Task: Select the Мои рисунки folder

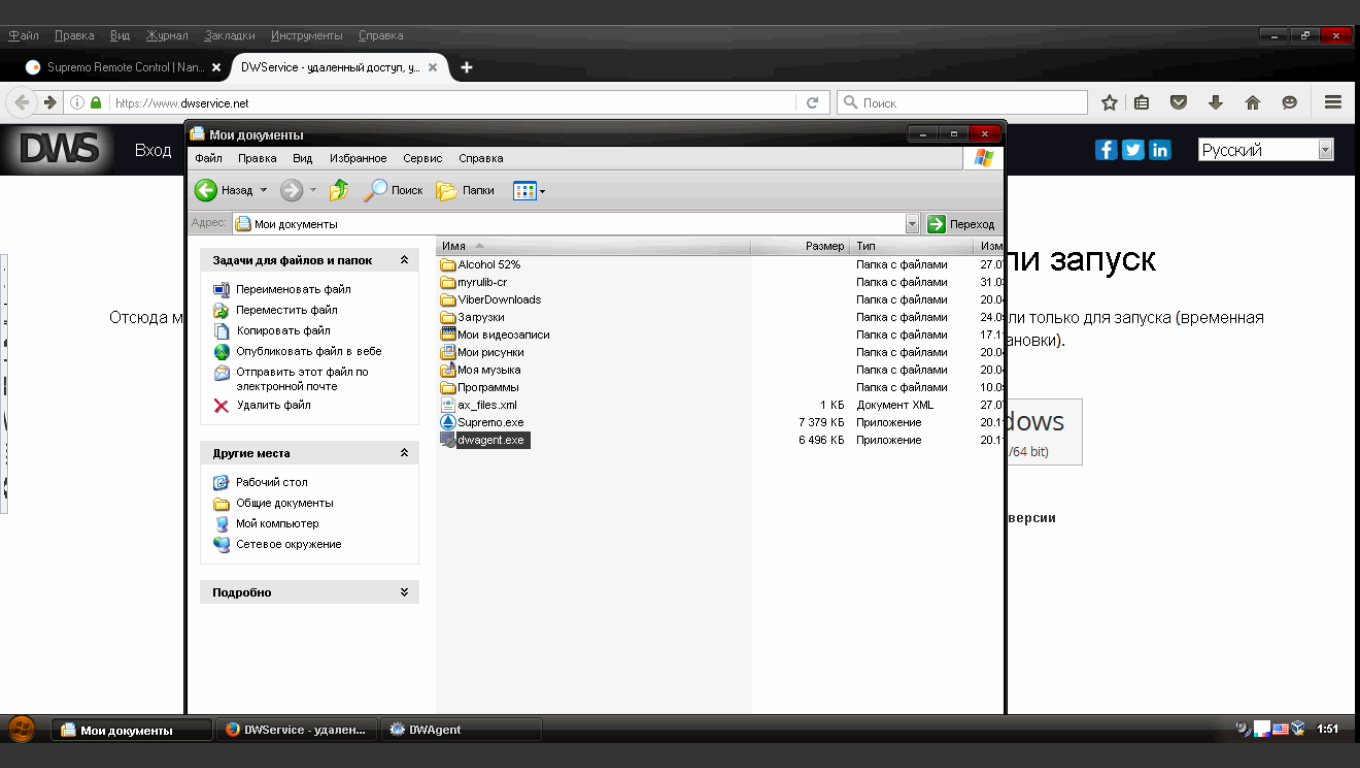Action: 482,352
